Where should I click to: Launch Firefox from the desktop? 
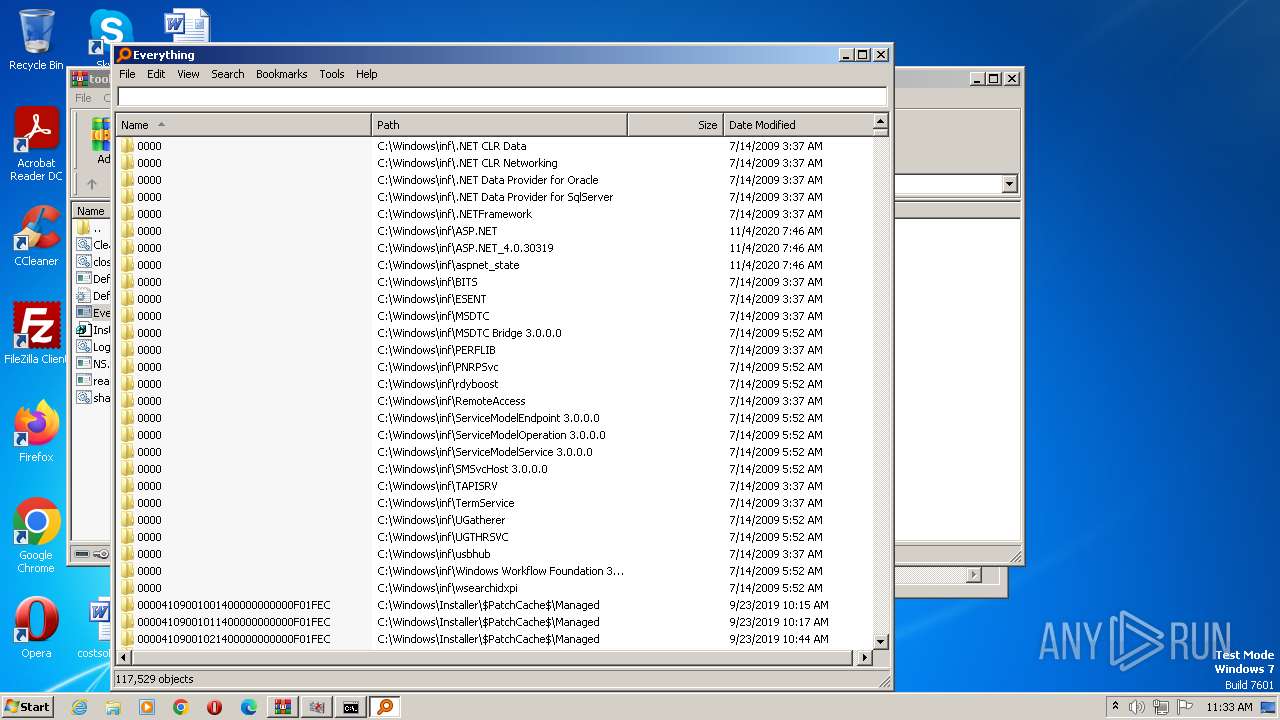tap(36, 432)
